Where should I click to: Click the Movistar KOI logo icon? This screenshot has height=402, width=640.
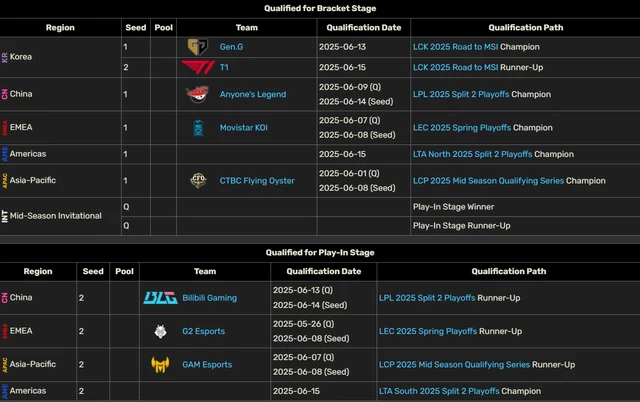[198, 128]
